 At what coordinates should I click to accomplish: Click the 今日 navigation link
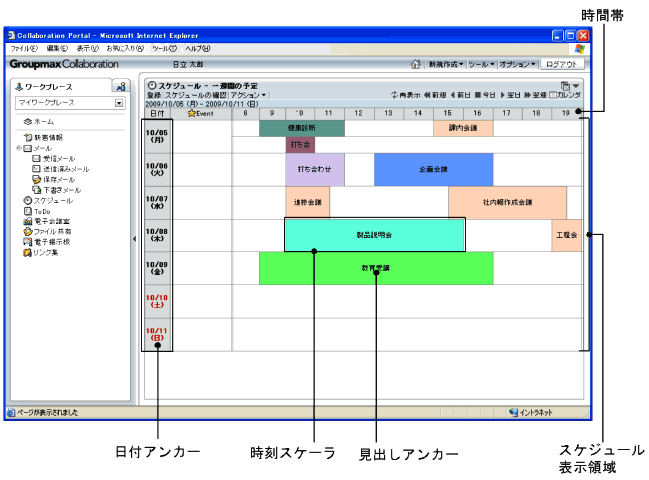point(485,95)
